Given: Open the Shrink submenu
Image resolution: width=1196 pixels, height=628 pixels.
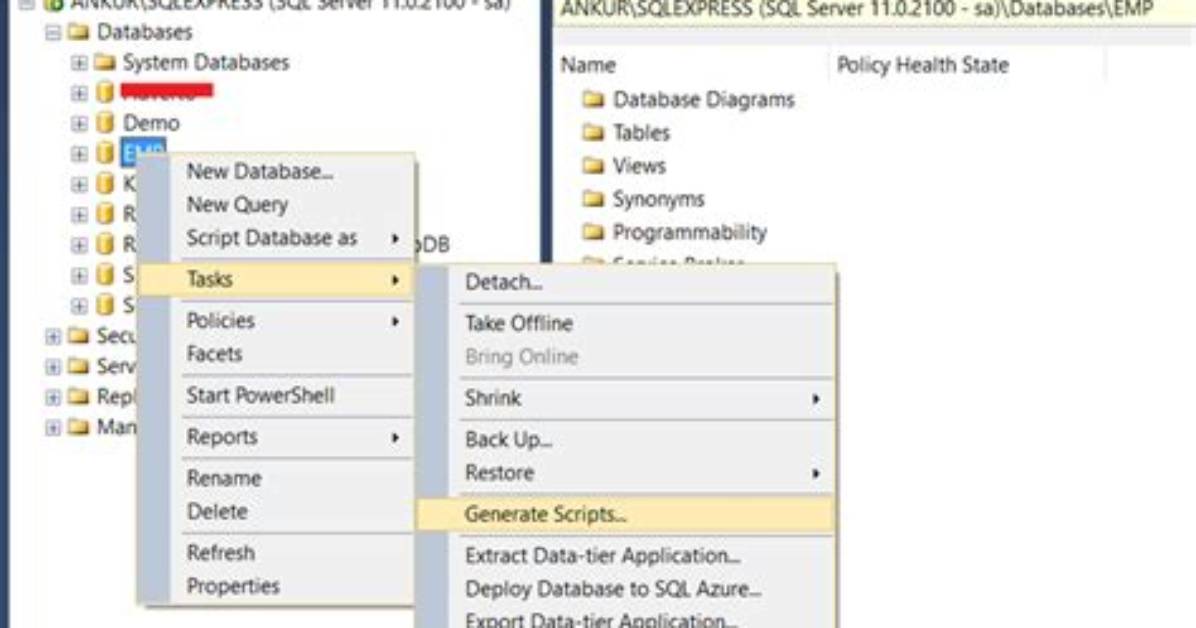Looking at the screenshot, I should tap(626, 398).
